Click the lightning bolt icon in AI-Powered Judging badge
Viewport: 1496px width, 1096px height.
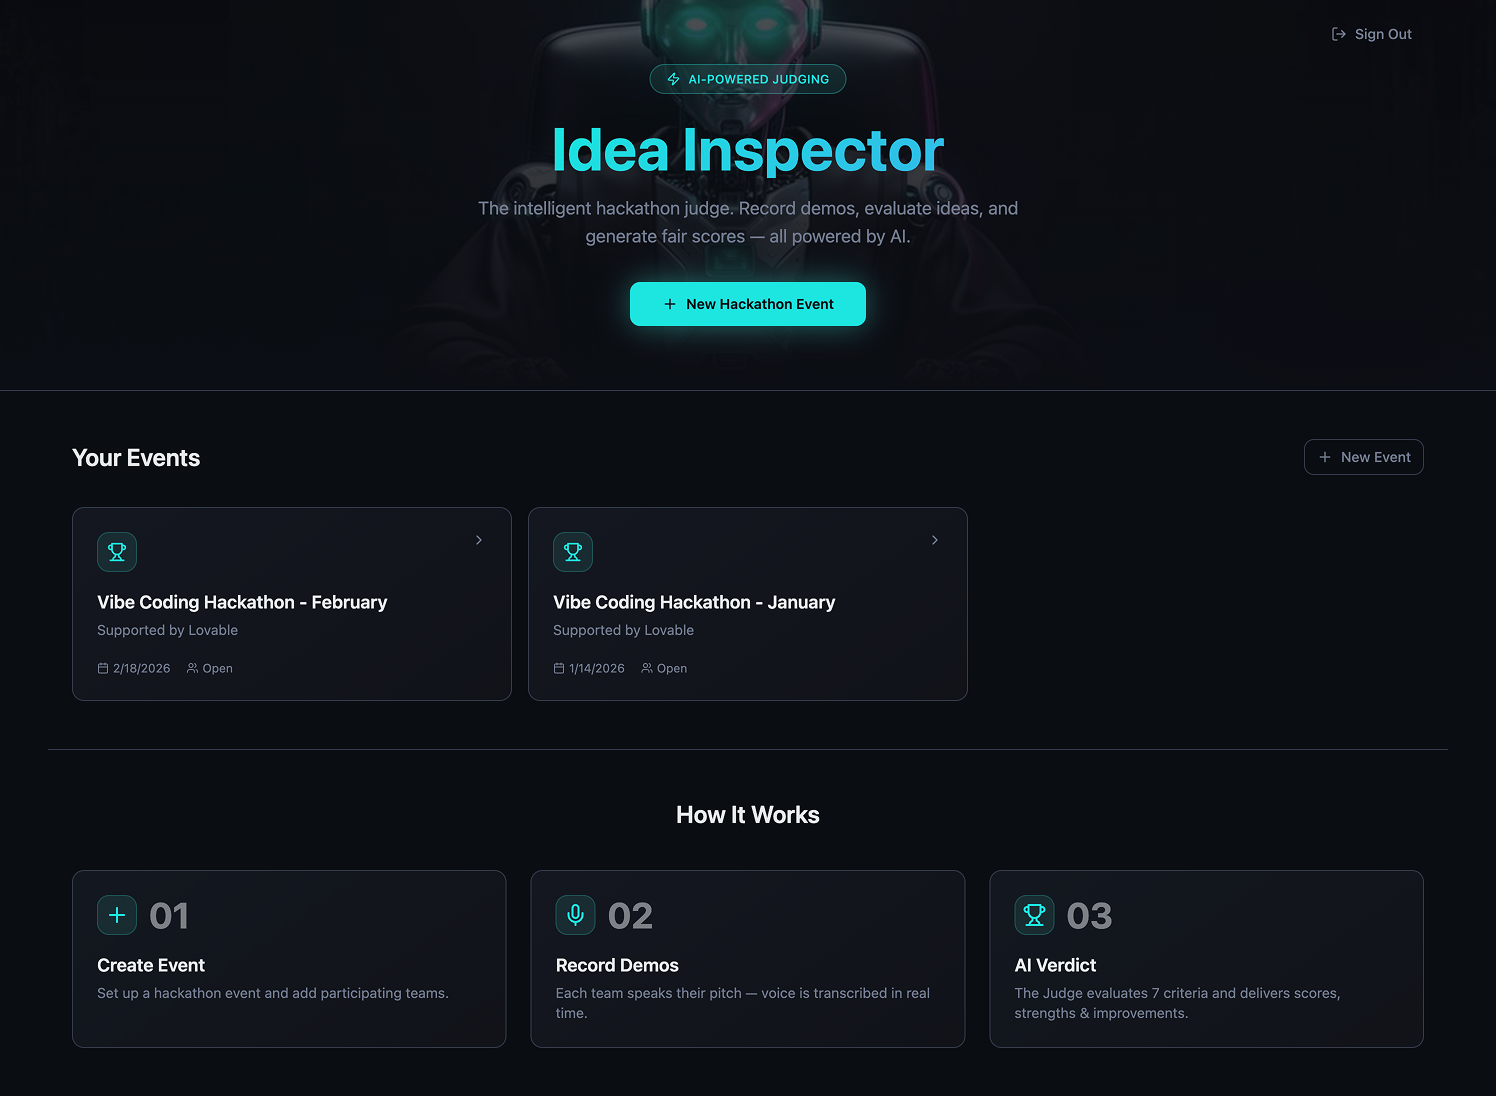click(x=674, y=79)
